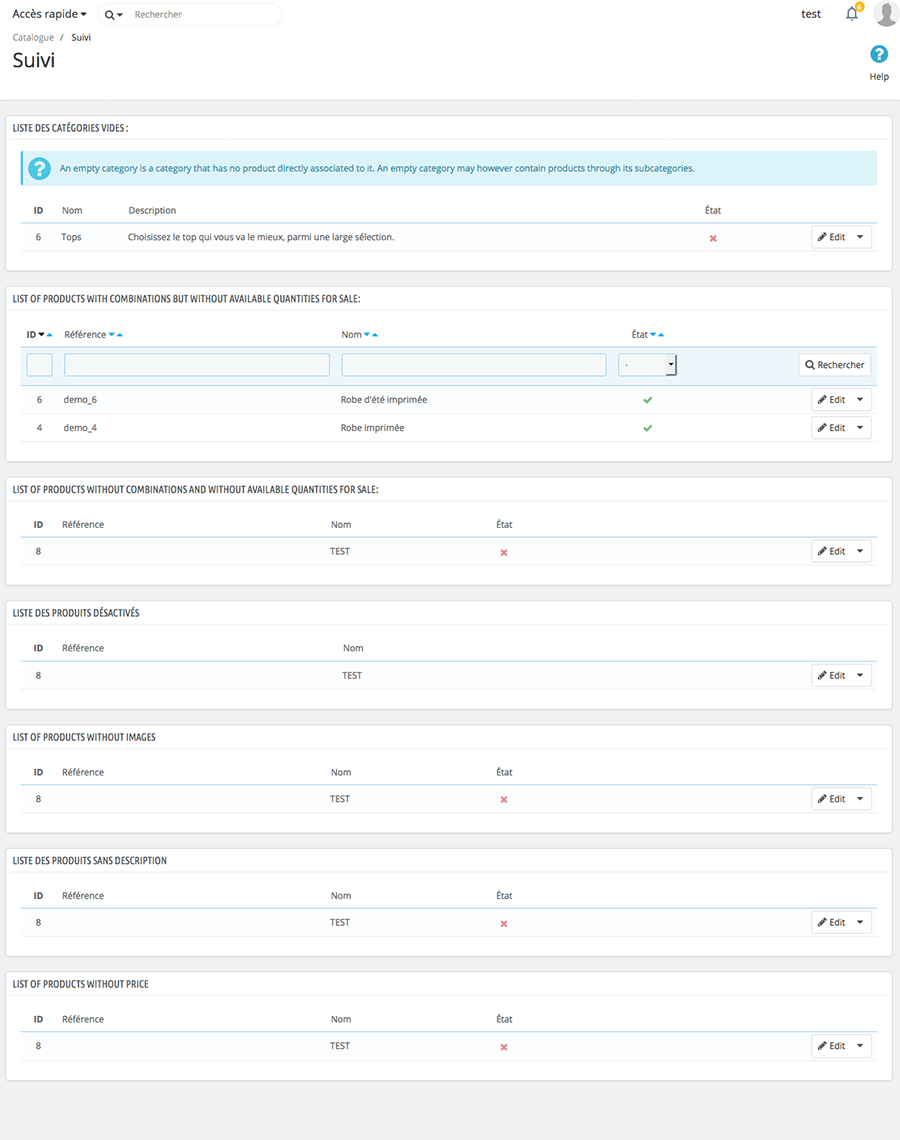Click Edit button for demo_6 product
This screenshot has width=900, height=1140.
point(831,400)
